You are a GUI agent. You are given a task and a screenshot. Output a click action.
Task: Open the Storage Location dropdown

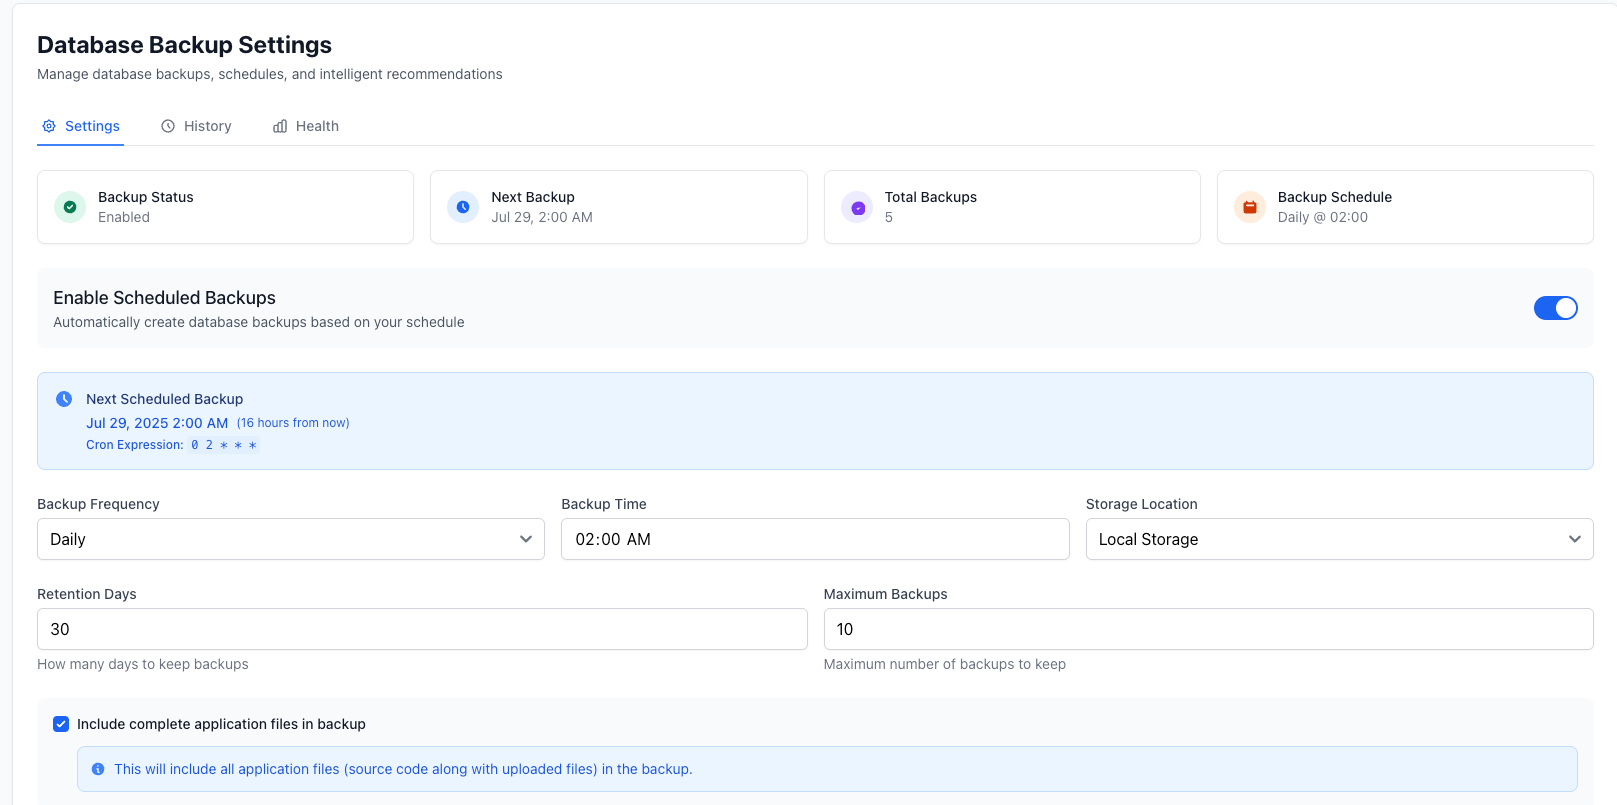1338,539
